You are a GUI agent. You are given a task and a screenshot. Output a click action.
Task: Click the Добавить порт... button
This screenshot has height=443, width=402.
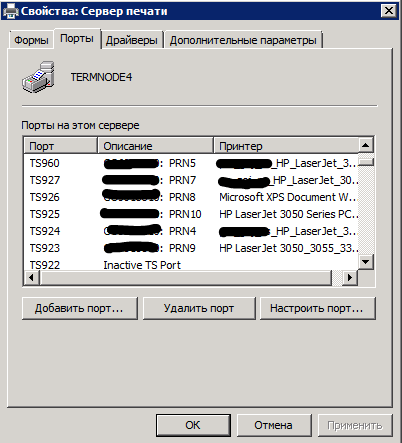(80, 308)
